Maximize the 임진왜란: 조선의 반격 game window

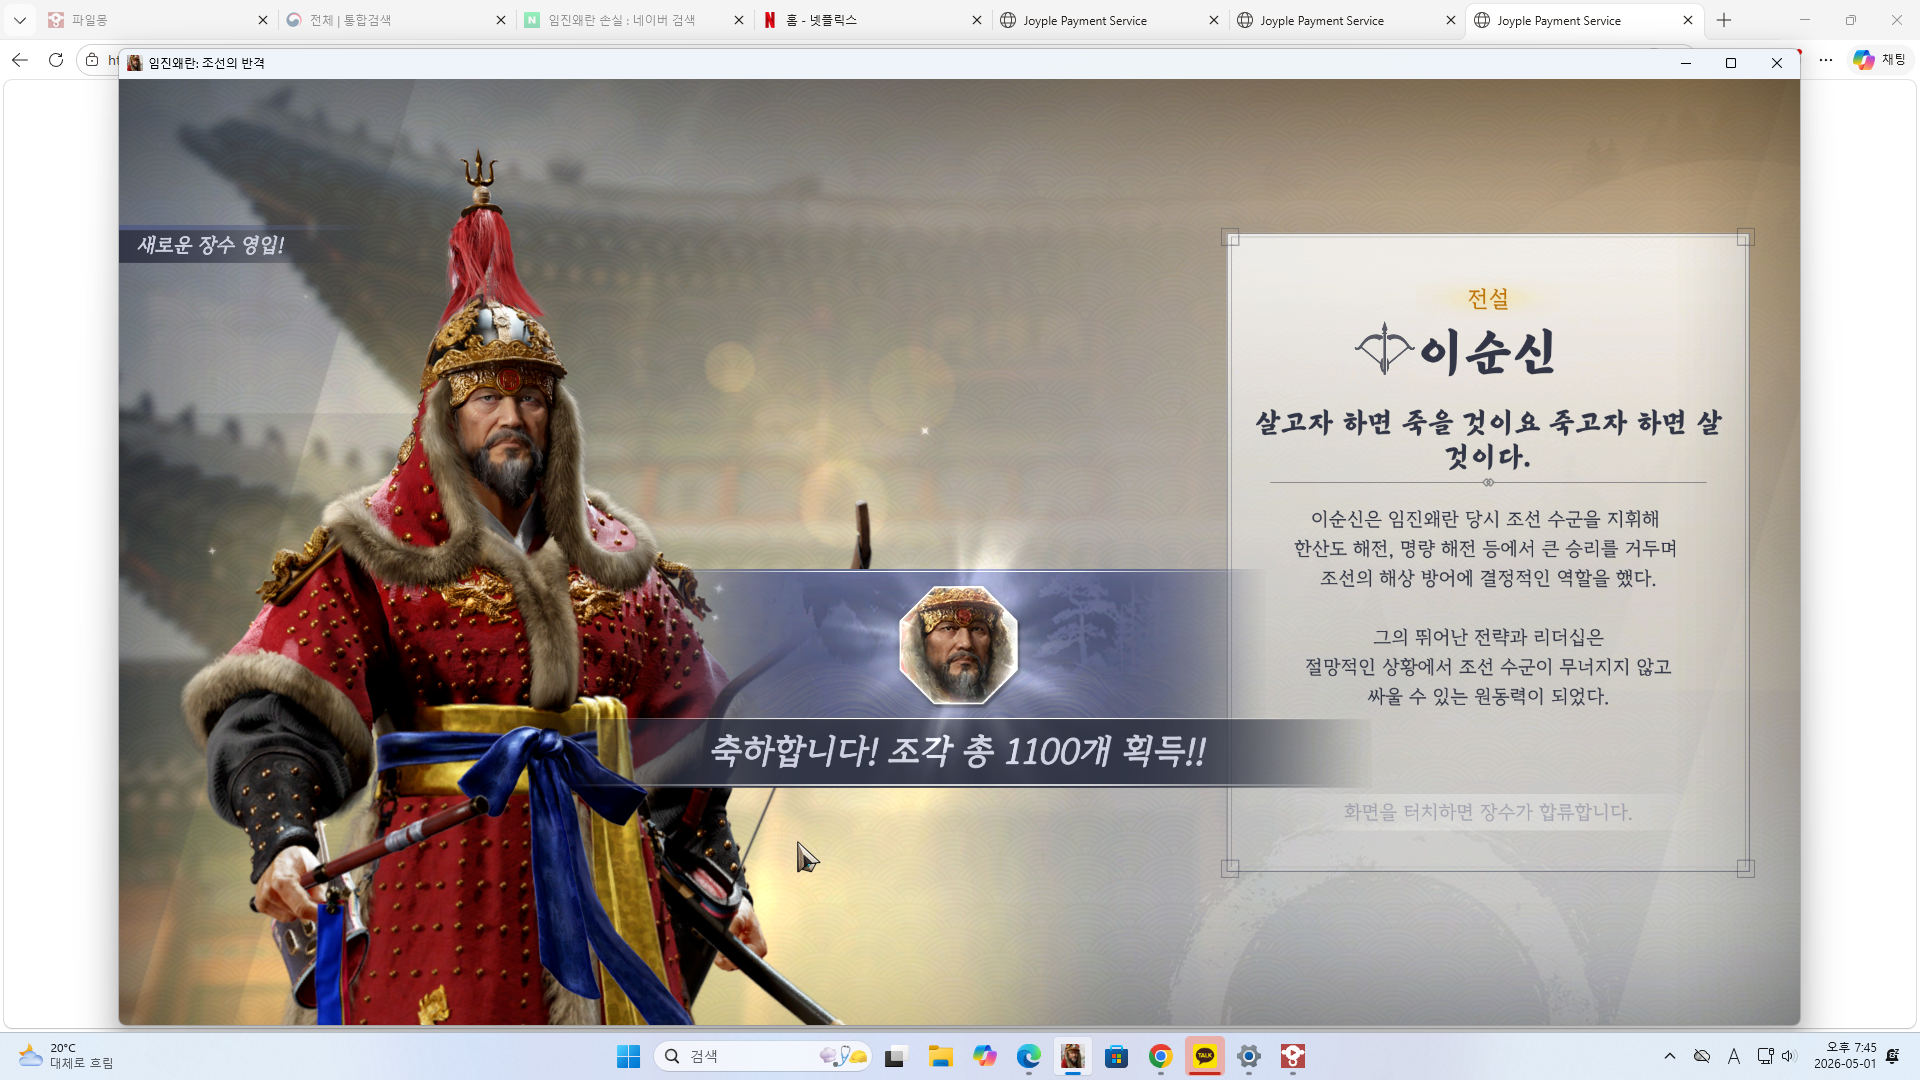1731,63
